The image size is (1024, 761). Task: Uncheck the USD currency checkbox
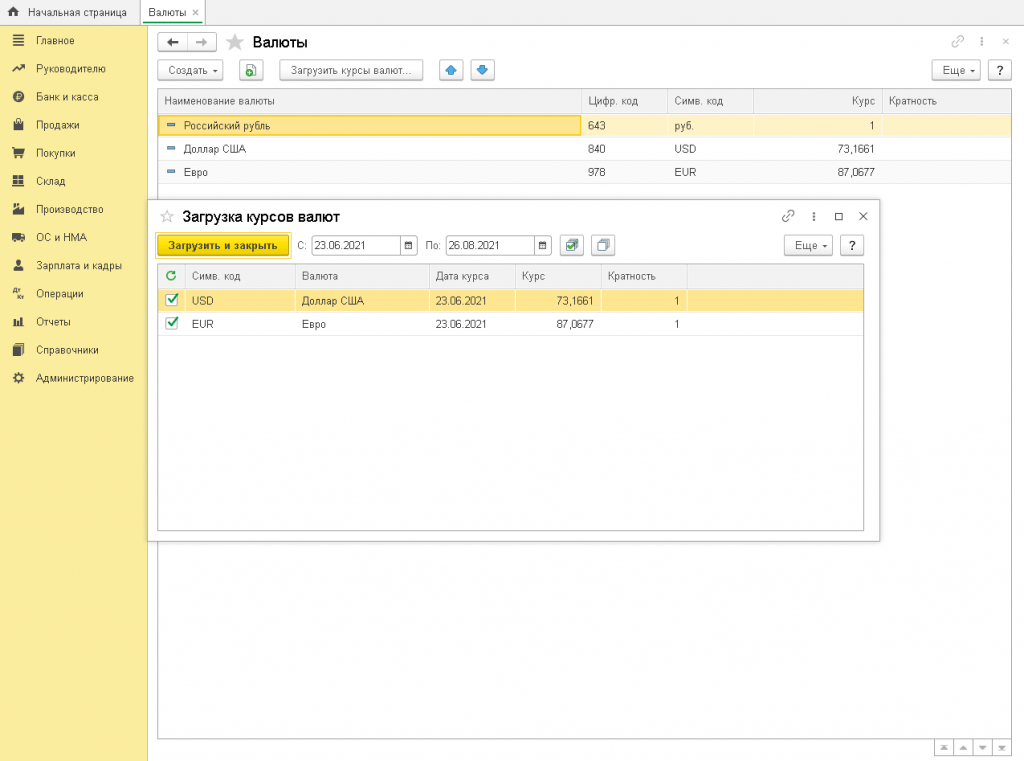click(172, 300)
